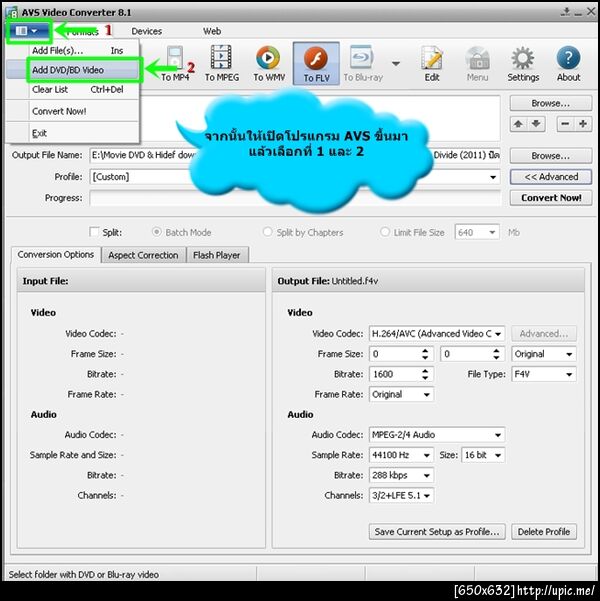Click Save Current Setup as Profile...

pyautogui.click(x=437, y=532)
